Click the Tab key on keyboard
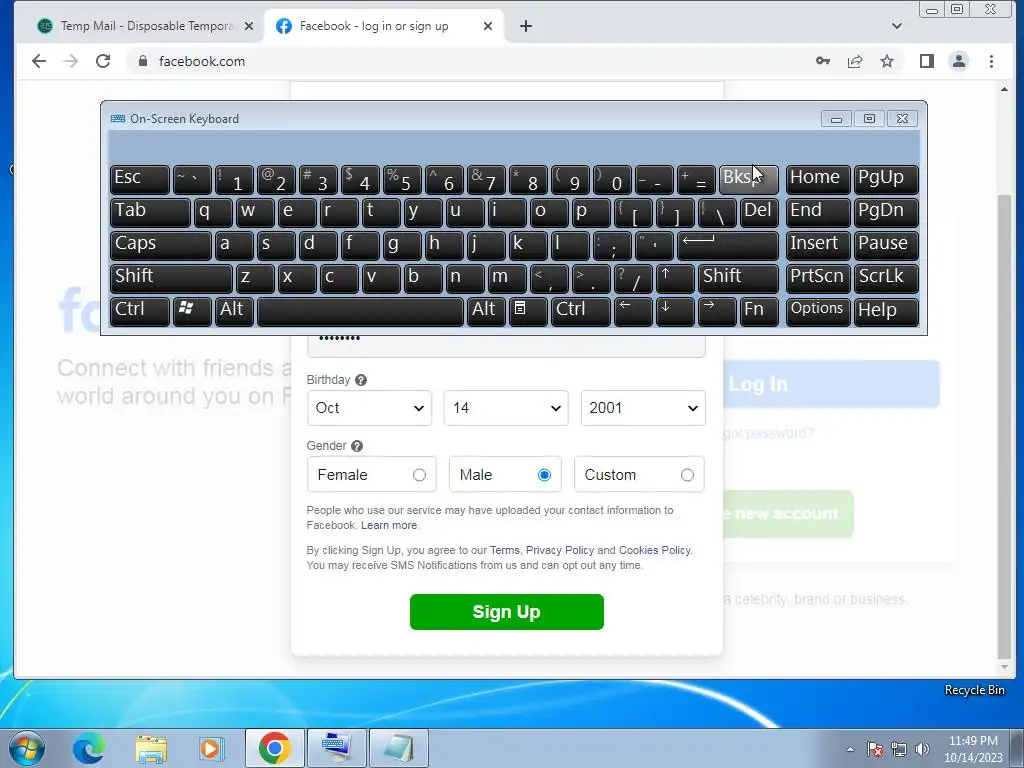 (150, 212)
